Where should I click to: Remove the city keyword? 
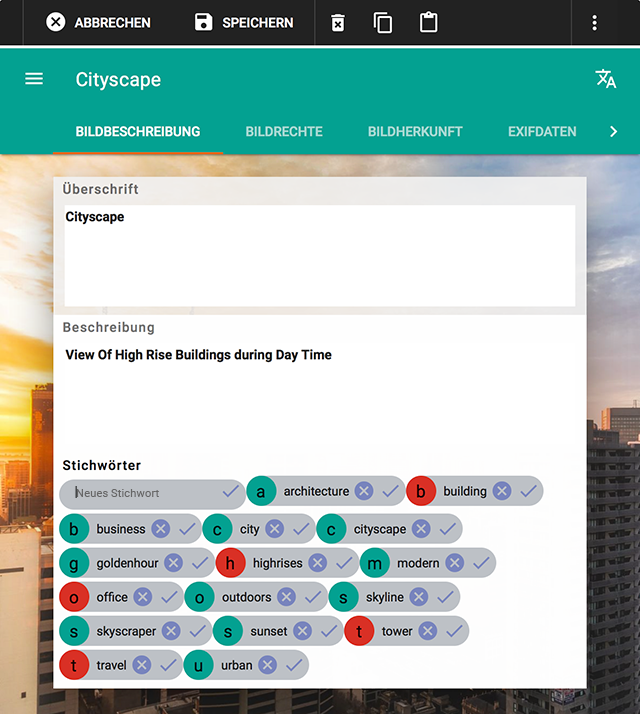274,529
